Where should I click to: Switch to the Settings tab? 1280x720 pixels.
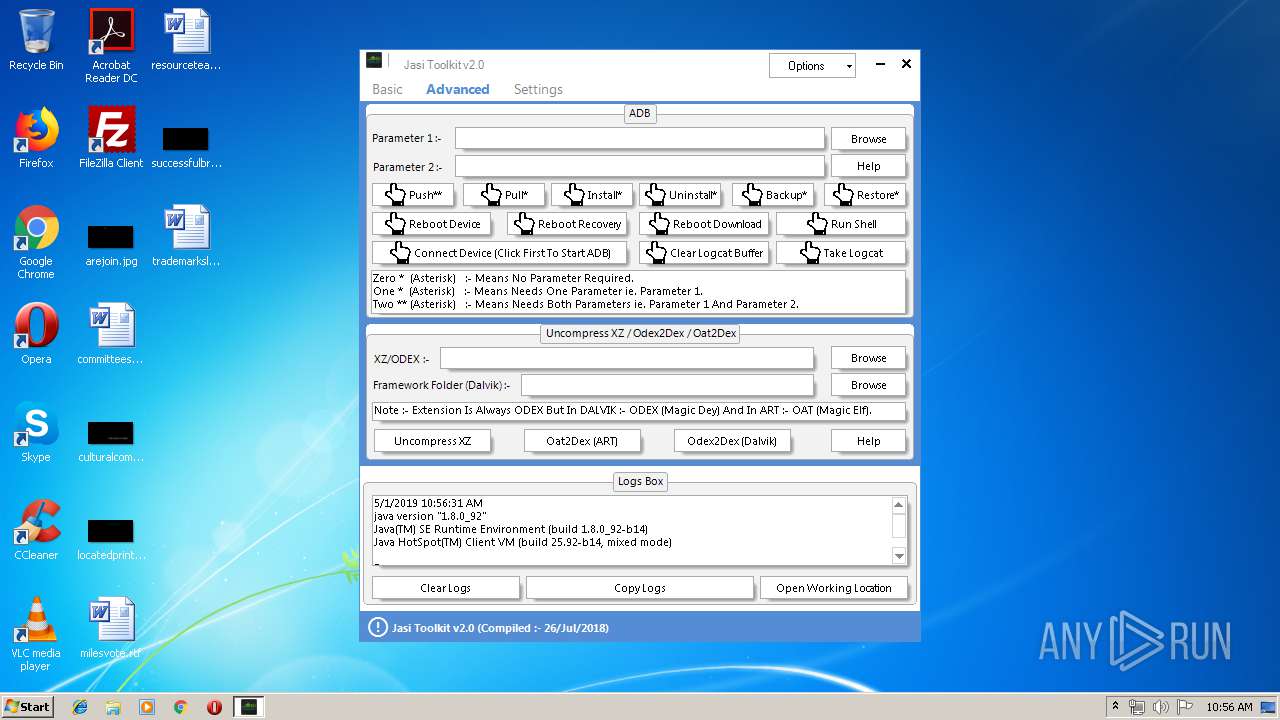(x=538, y=89)
